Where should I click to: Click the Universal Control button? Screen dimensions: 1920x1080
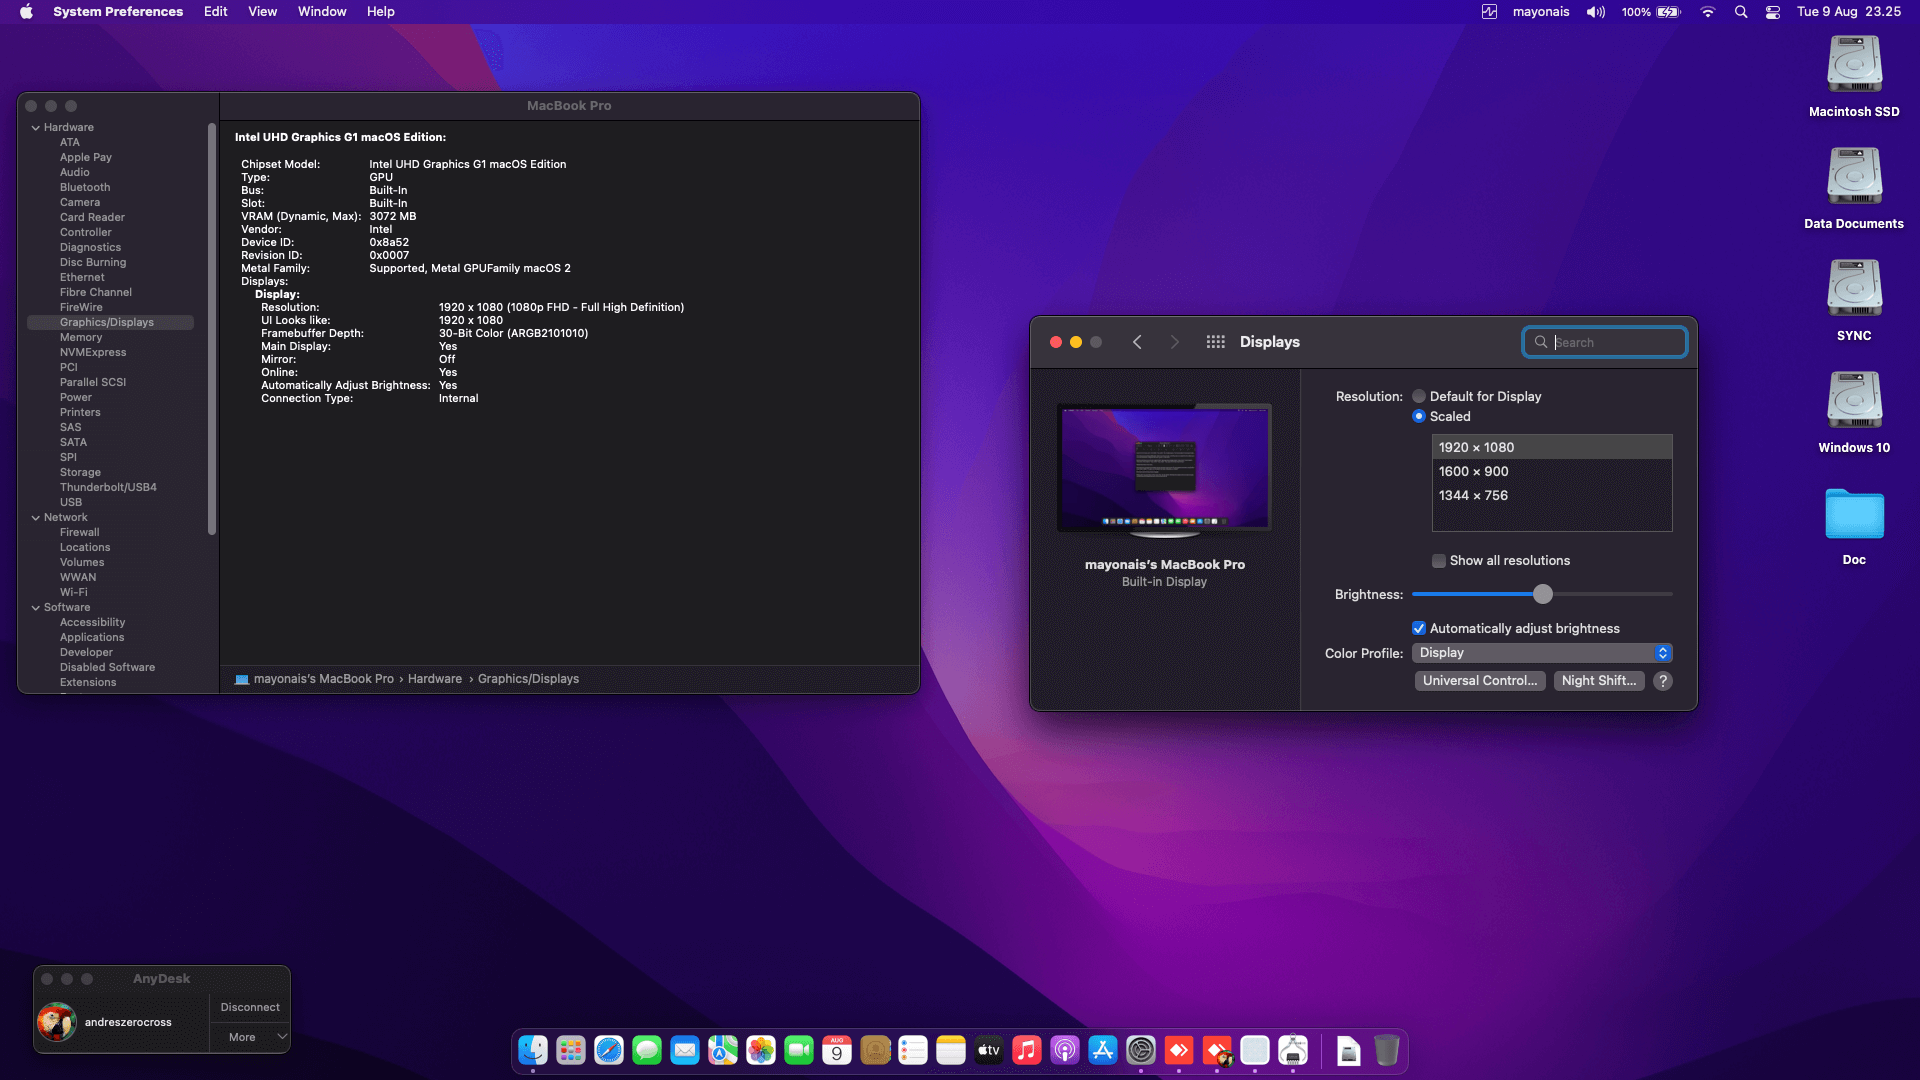click(x=1480, y=681)
